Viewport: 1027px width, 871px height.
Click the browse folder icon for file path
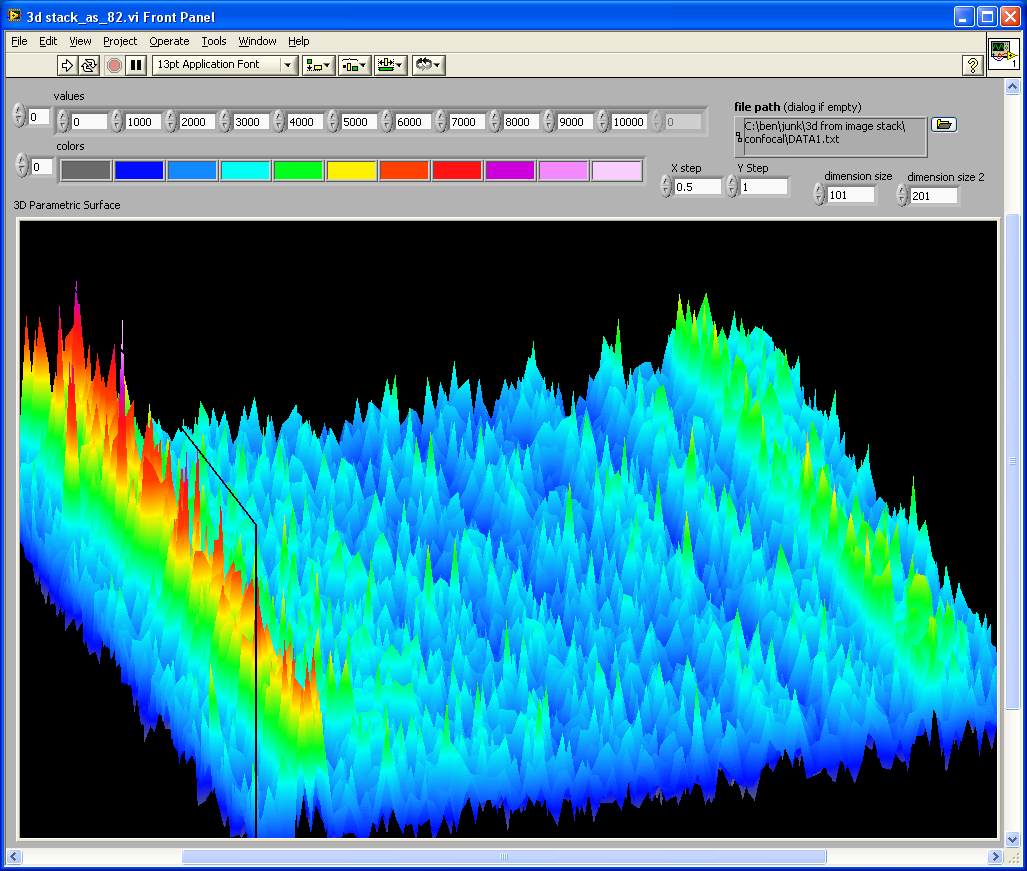click(x=944, y=124)
